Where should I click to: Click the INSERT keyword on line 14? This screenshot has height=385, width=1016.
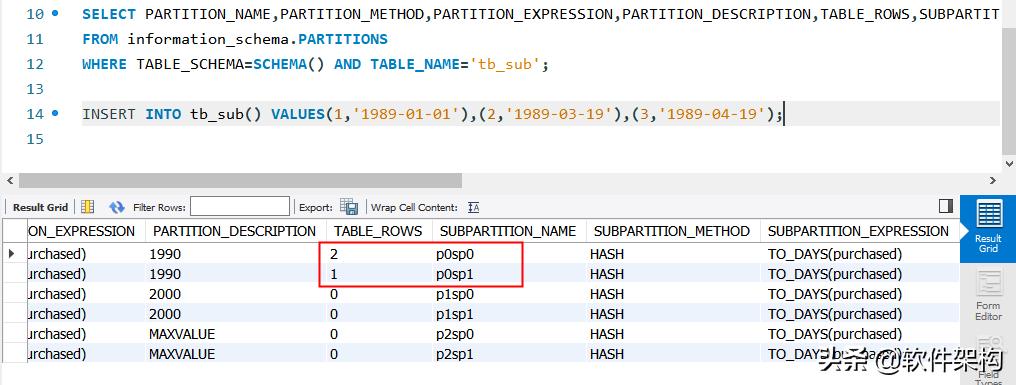point(109,114)
